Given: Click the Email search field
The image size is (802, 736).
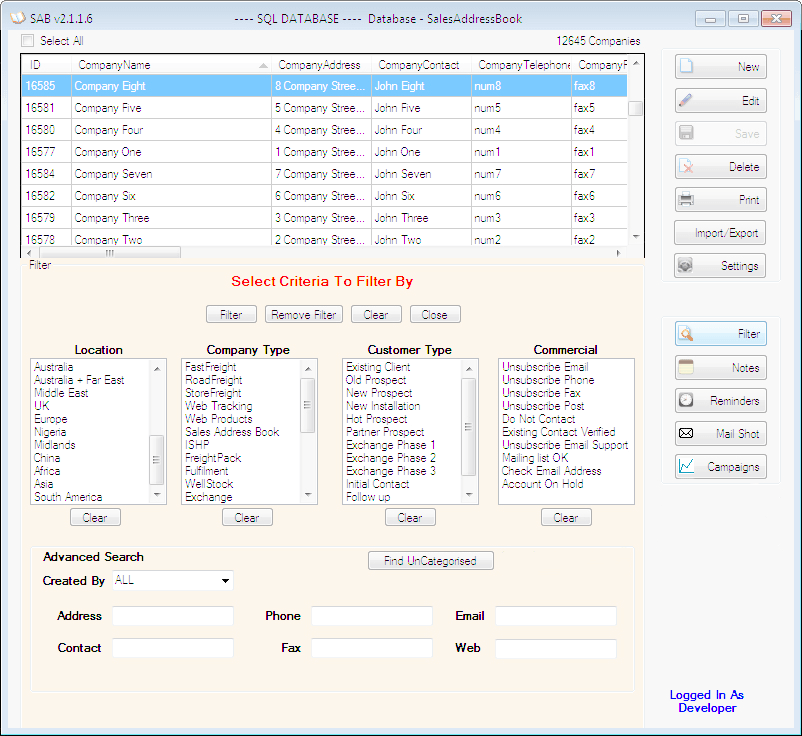Looking at the screenshot, I should 556,616.
